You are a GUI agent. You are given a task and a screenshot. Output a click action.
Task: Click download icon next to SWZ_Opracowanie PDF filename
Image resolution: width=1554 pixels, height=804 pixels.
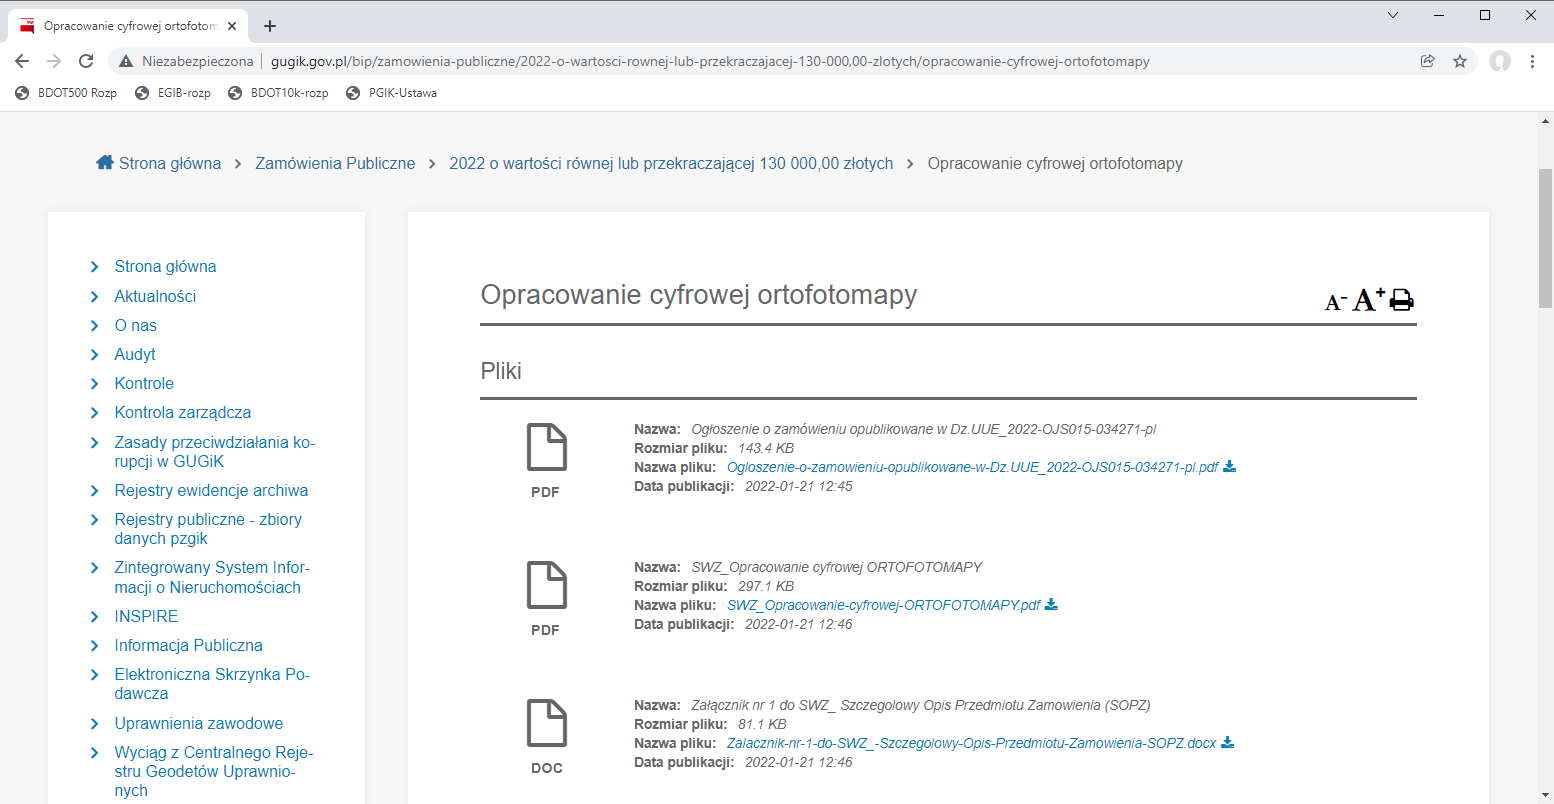(1051, 605)
